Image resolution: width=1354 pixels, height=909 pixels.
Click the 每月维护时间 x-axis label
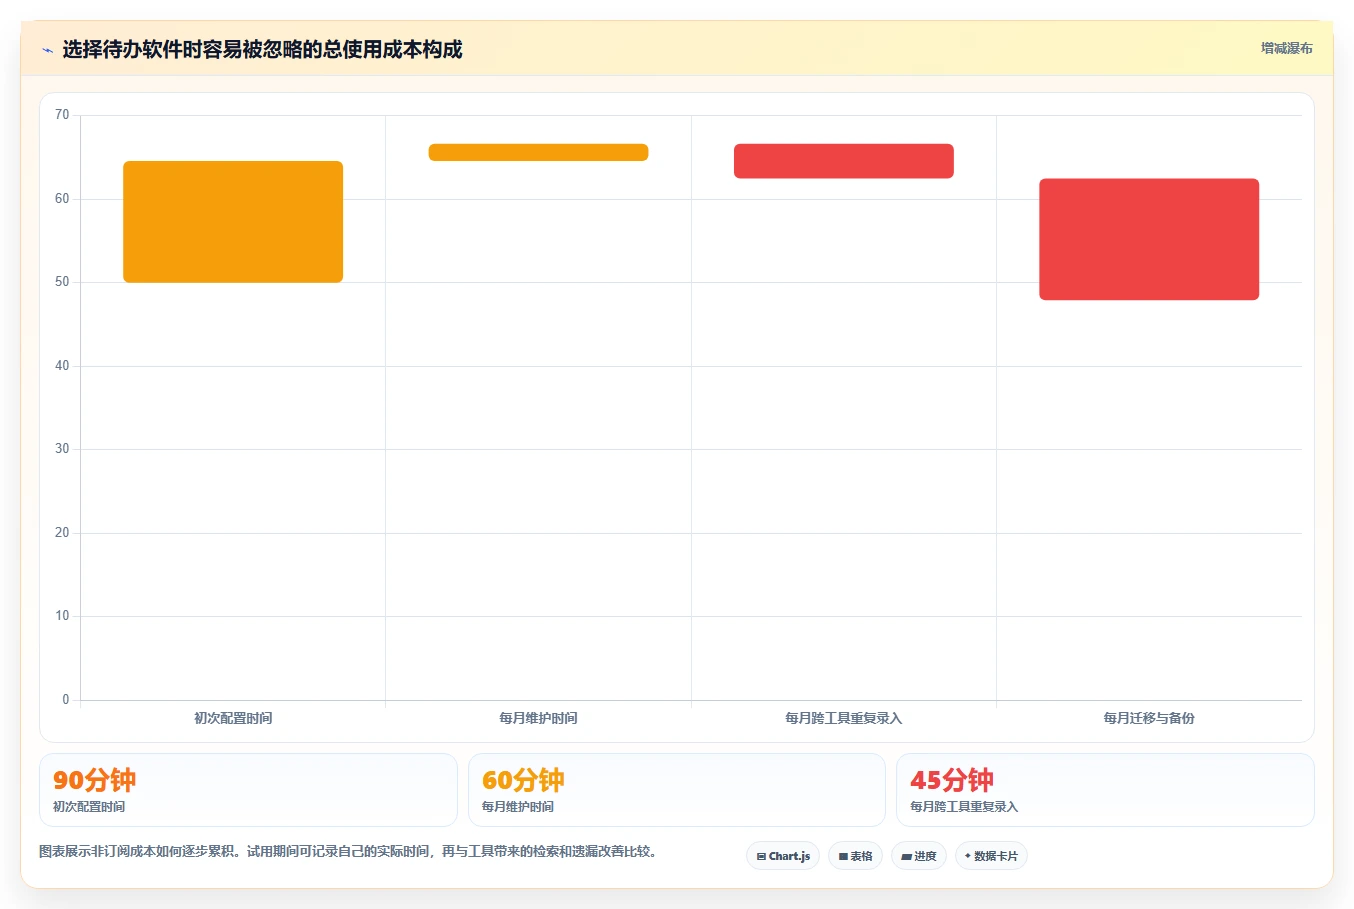coord(538,718)
